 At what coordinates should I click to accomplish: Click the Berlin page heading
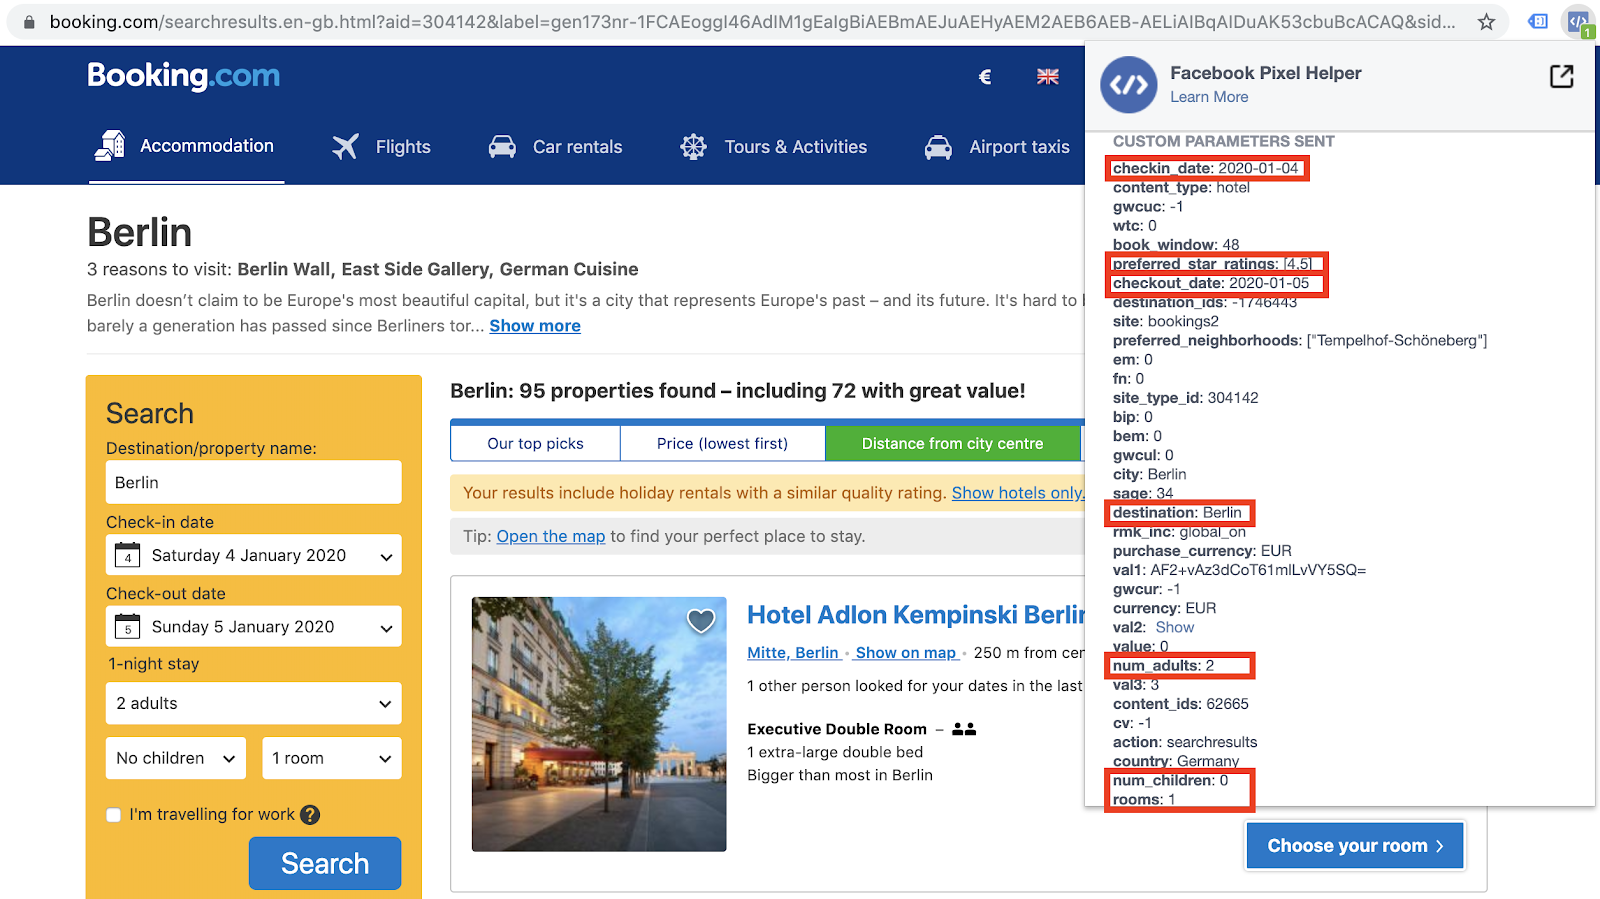pyautogui.click(x=140, y=232)
